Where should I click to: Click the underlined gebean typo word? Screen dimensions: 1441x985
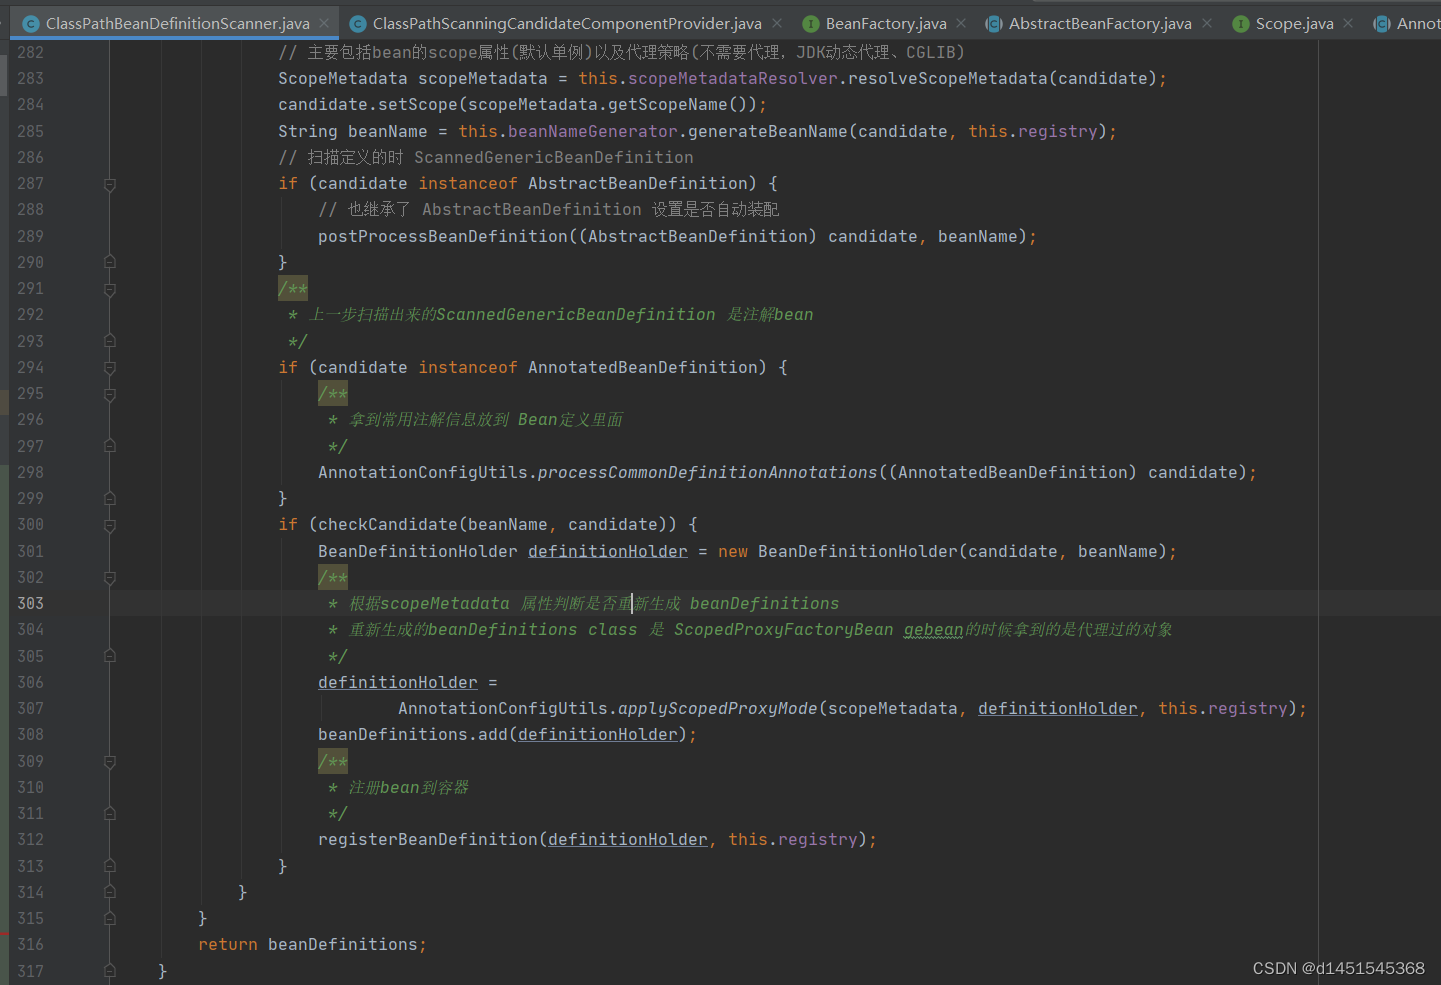pyautogui.click(x=934, y=629)
